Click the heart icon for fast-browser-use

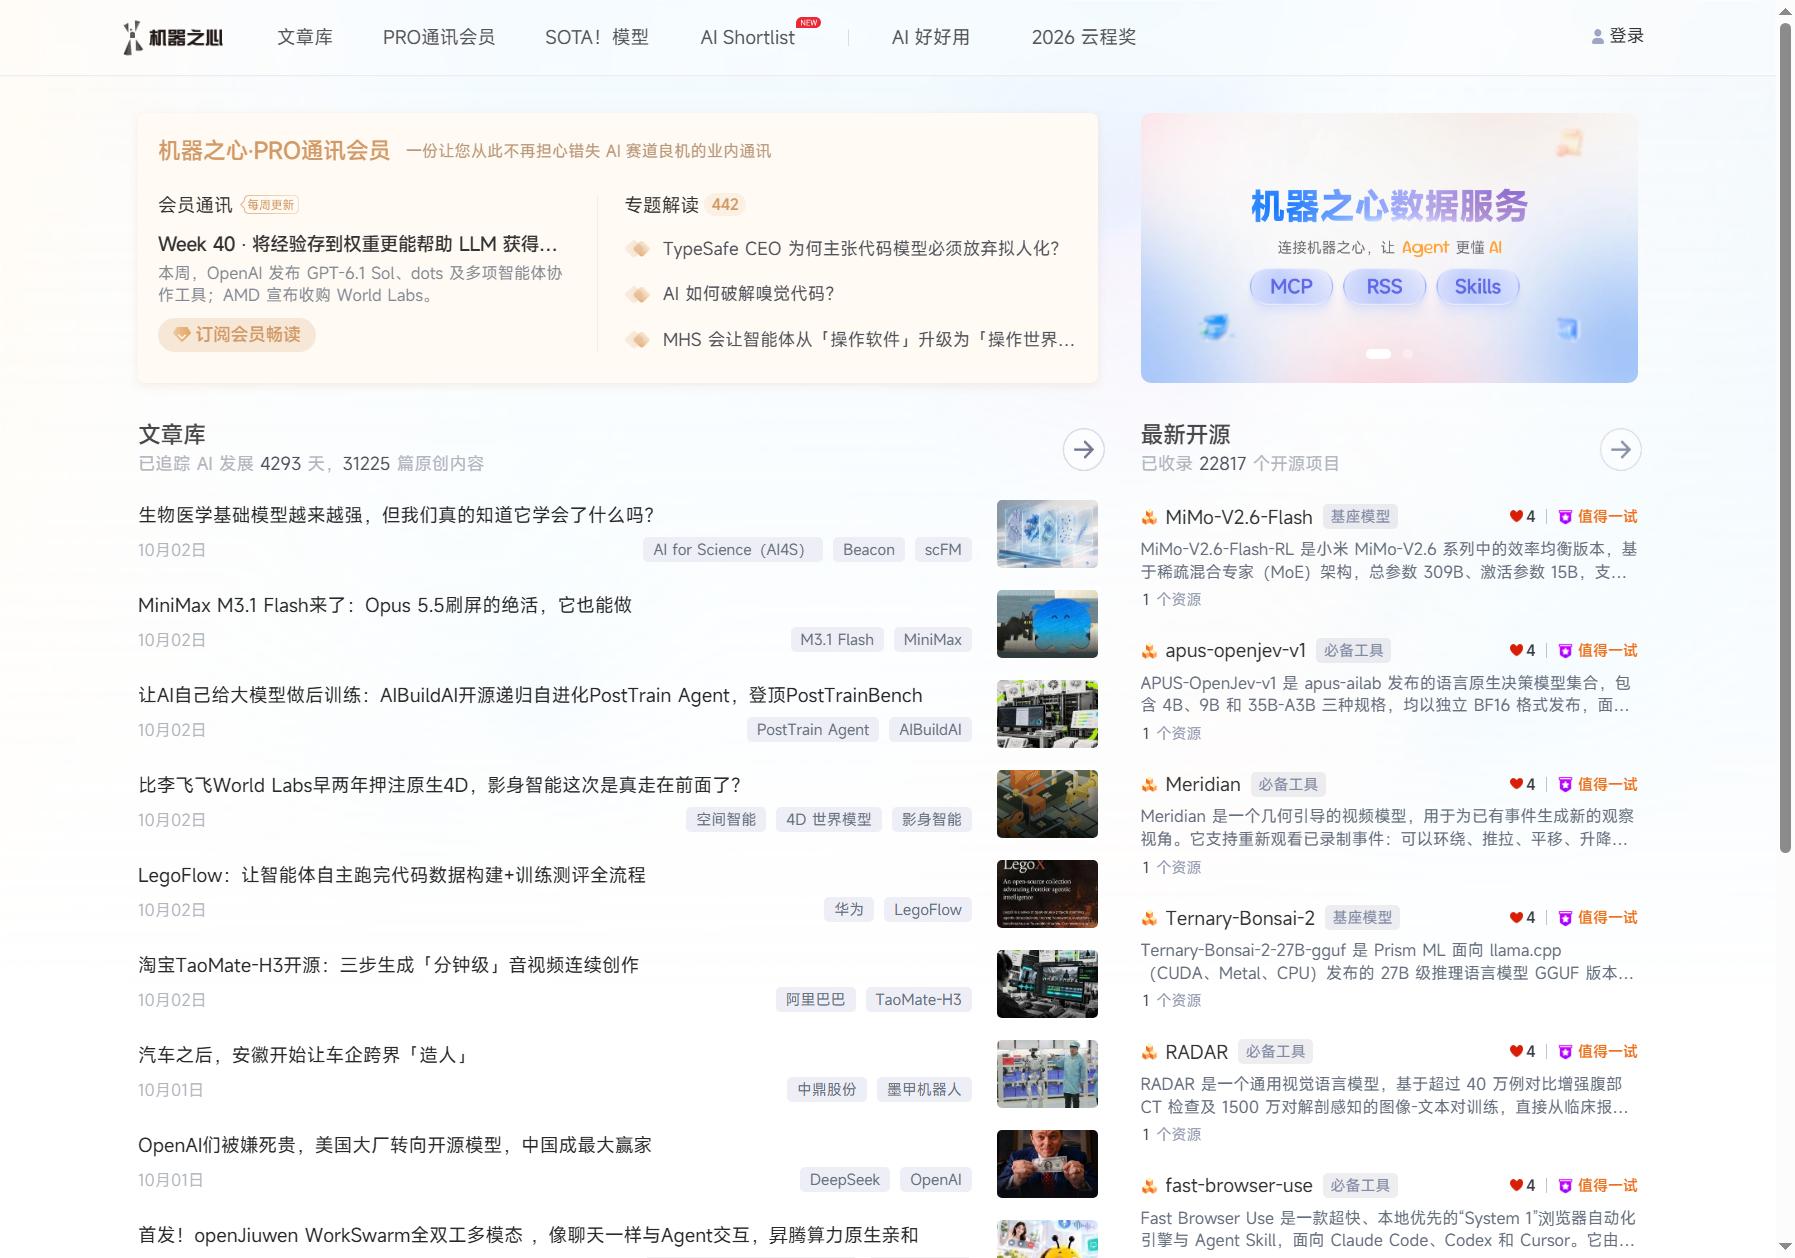pos(1516,1186)
